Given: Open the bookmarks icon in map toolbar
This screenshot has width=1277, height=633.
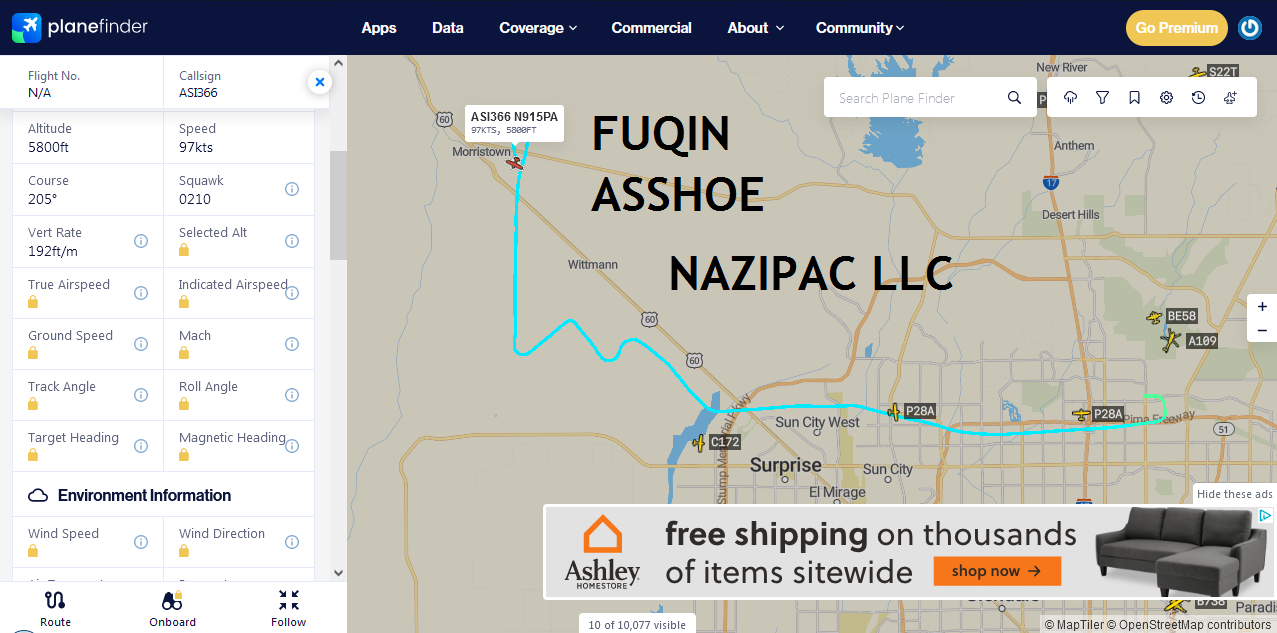Looking at the screenshot, I should click(x=1134, y=98).
